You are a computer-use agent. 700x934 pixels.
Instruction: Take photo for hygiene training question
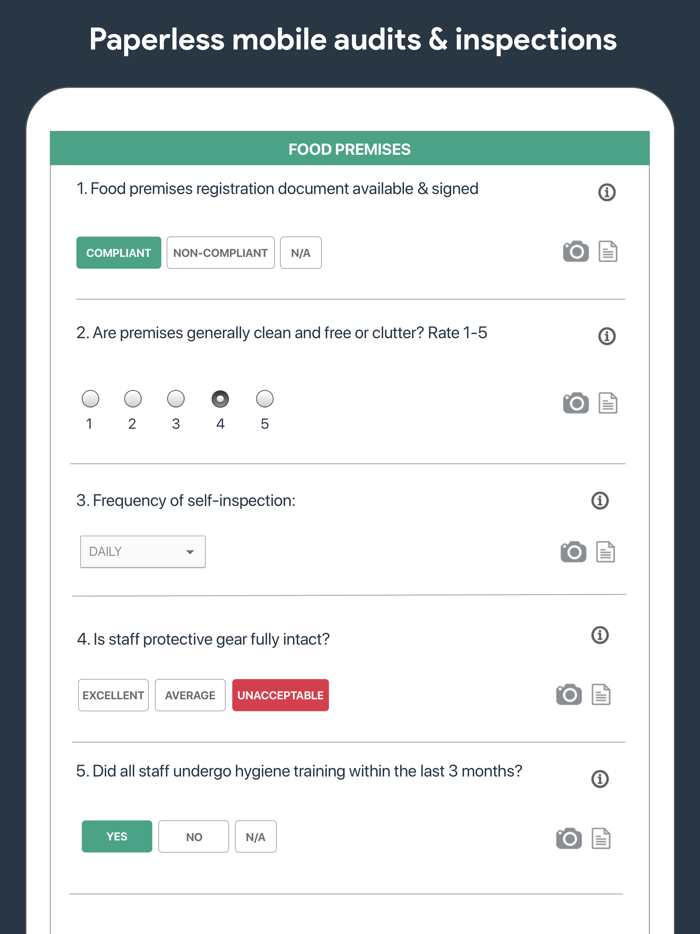click(x=569, y=838)
